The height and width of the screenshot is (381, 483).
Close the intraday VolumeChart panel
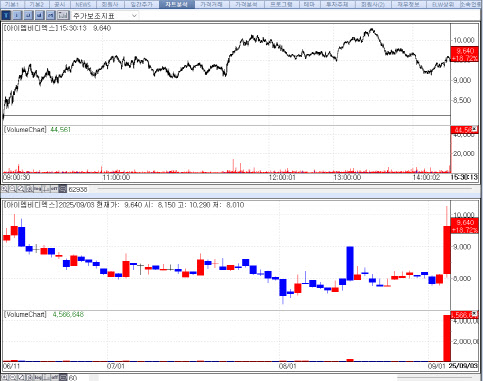pos(475,129)
